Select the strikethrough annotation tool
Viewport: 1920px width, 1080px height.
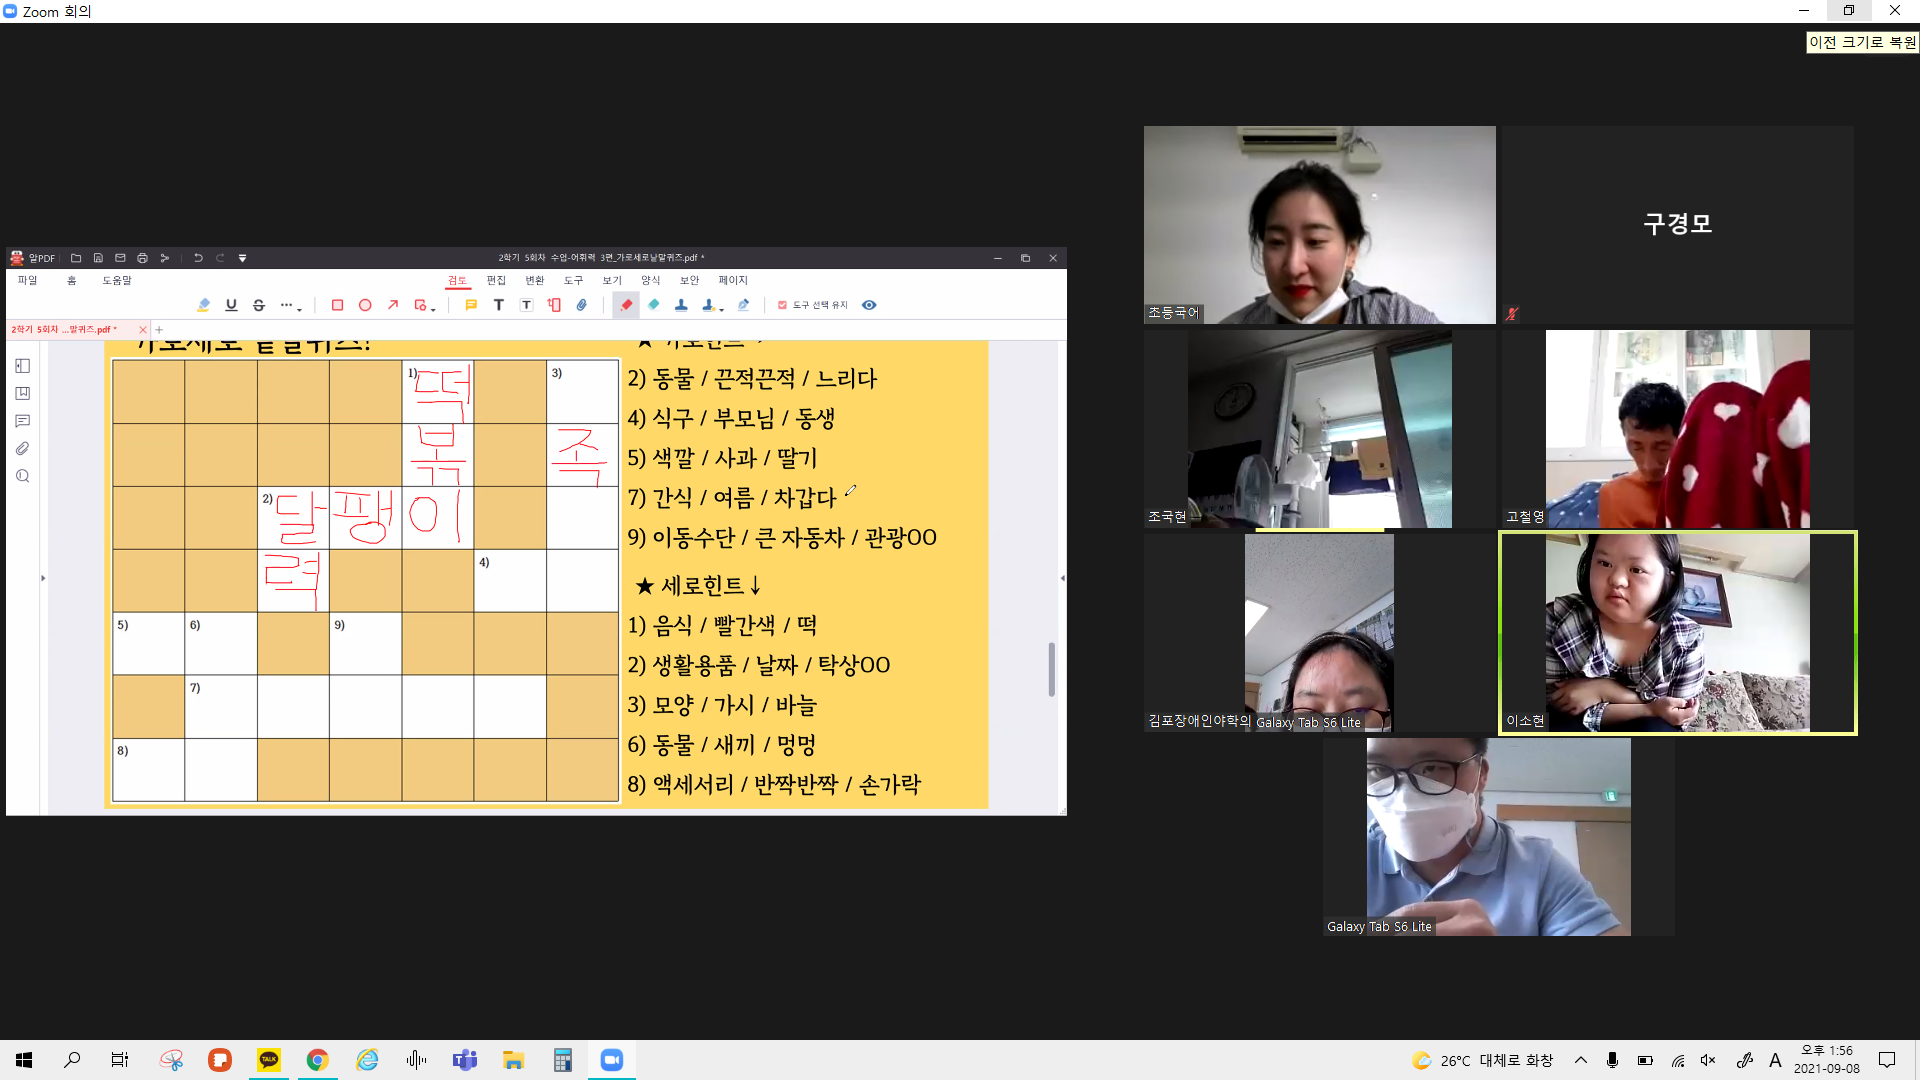[x=259, y=305]
